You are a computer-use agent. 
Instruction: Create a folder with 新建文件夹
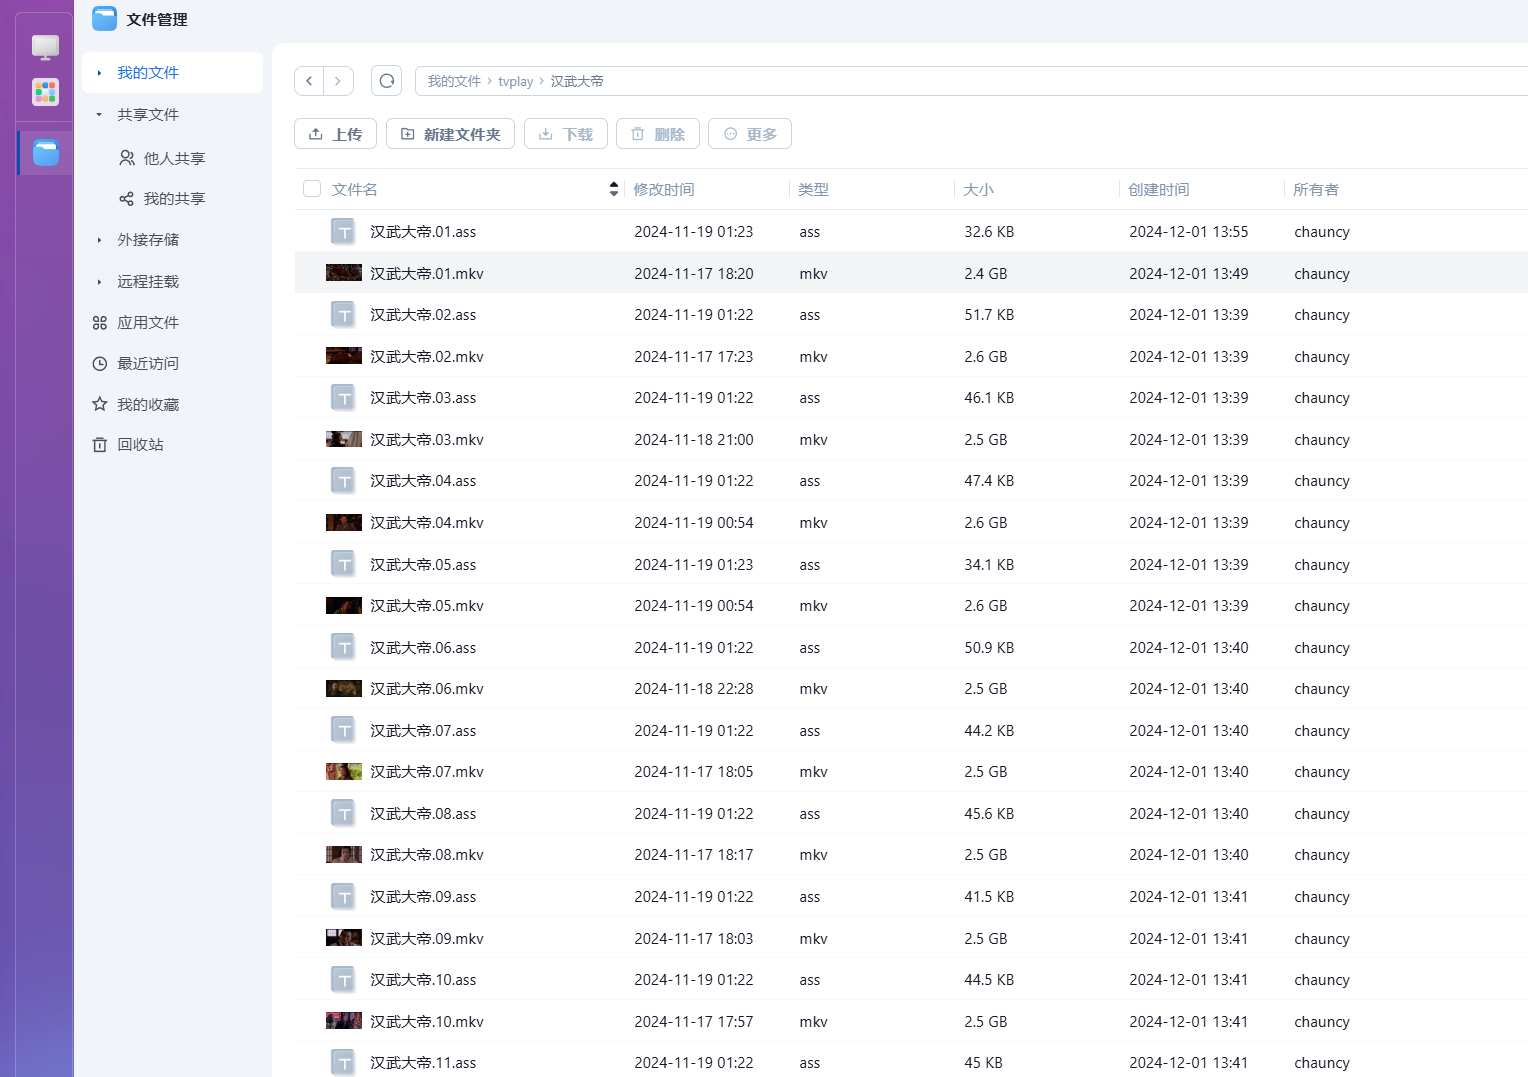[450, 134]
